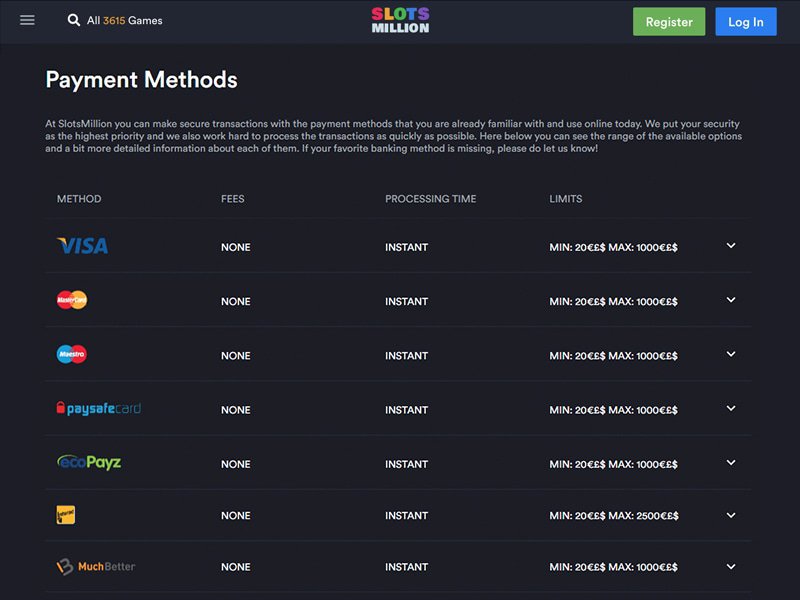Image resolution: width=800 pixels, height=600 pixels.
Task: Expand the paysafecard payment row
Action: pyautogui.click(x=731, y=408)
